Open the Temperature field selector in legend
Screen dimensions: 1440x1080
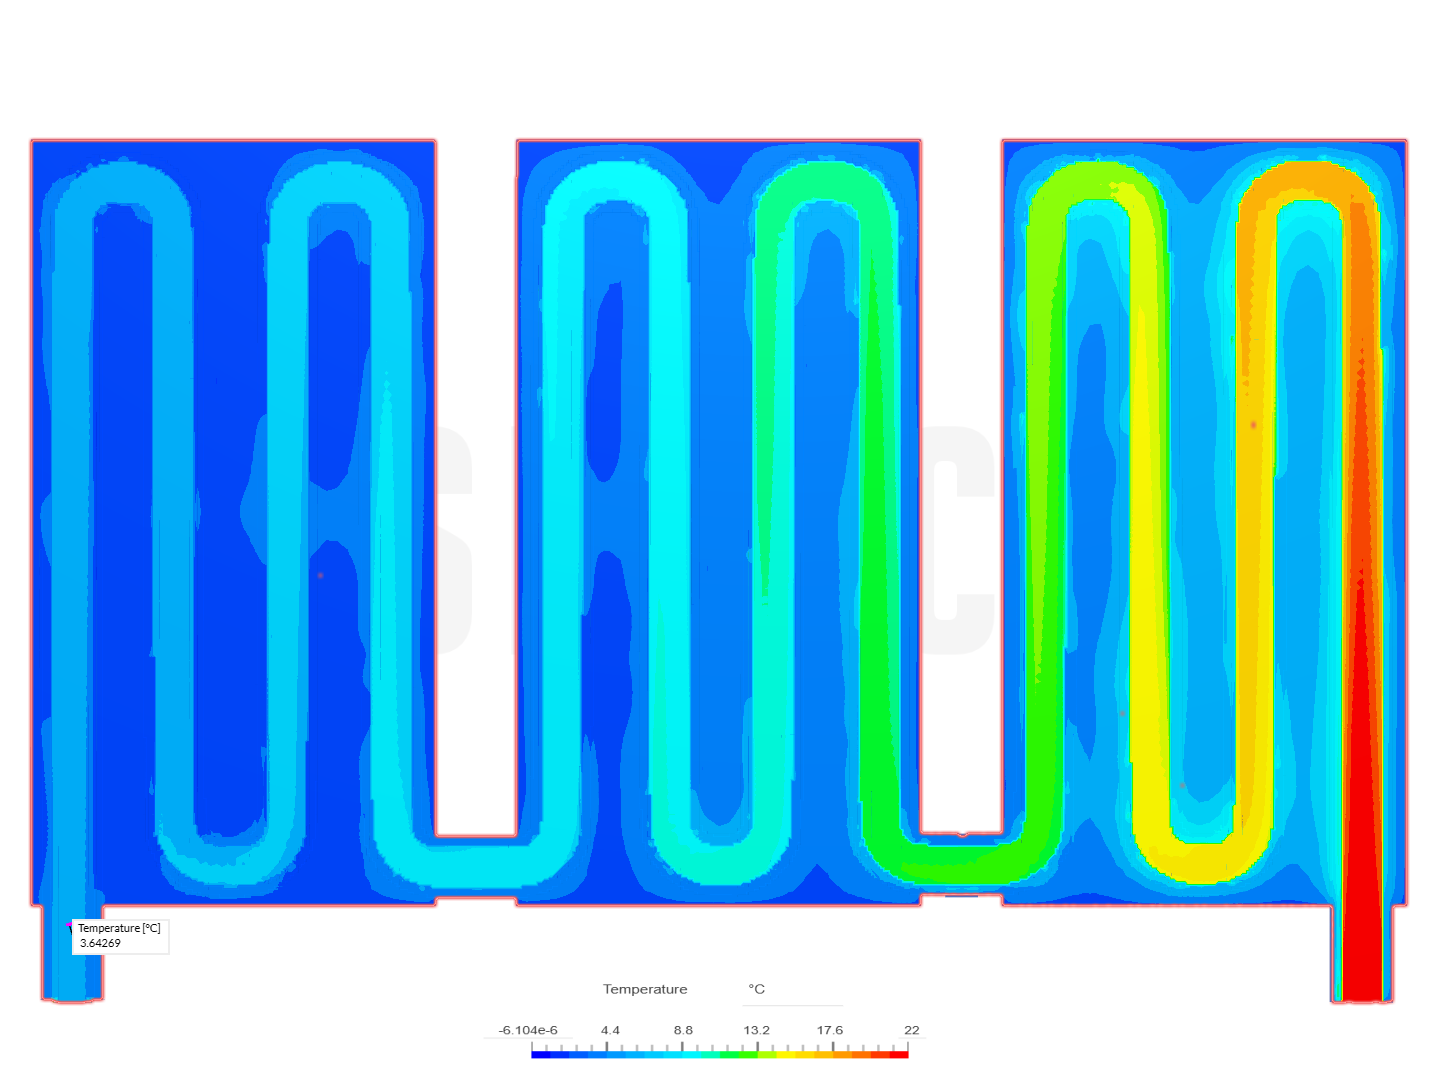645,989
